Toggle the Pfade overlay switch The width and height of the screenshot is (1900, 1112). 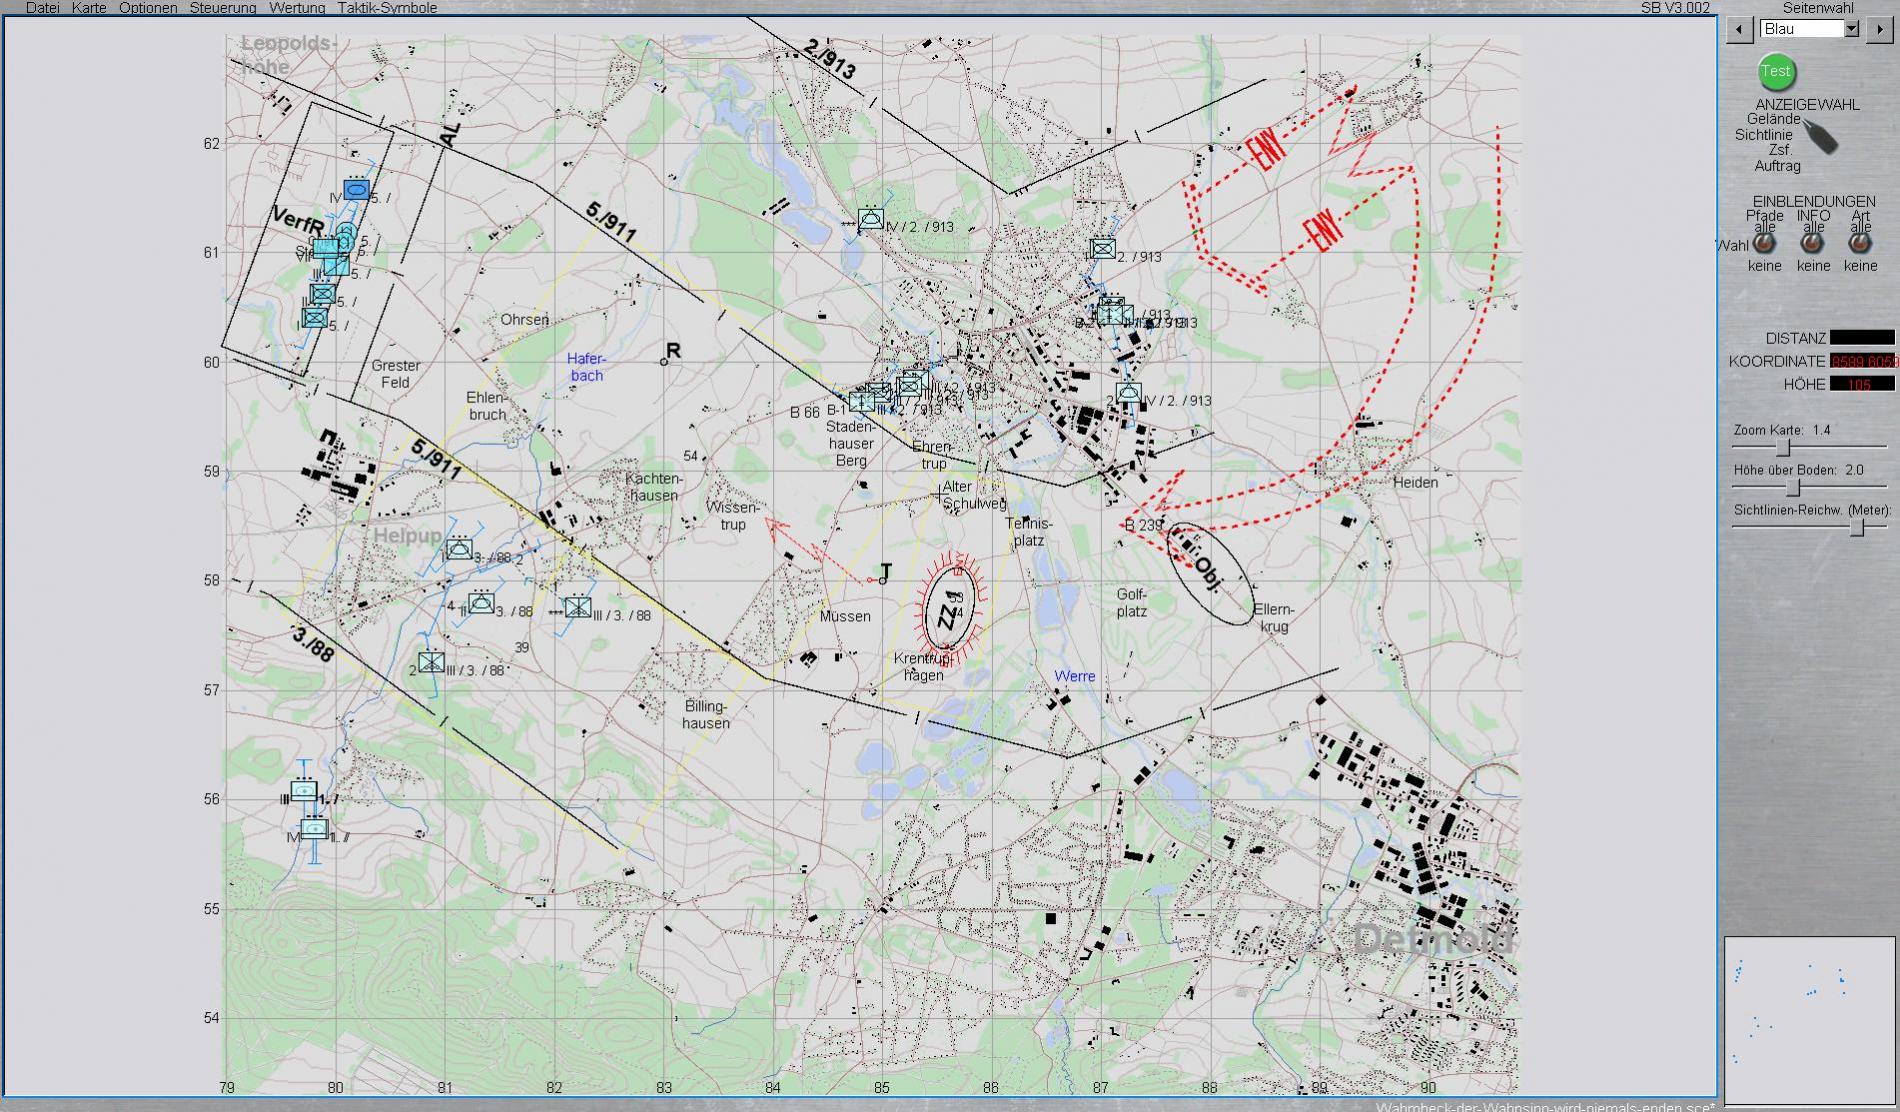point(1764,243)
